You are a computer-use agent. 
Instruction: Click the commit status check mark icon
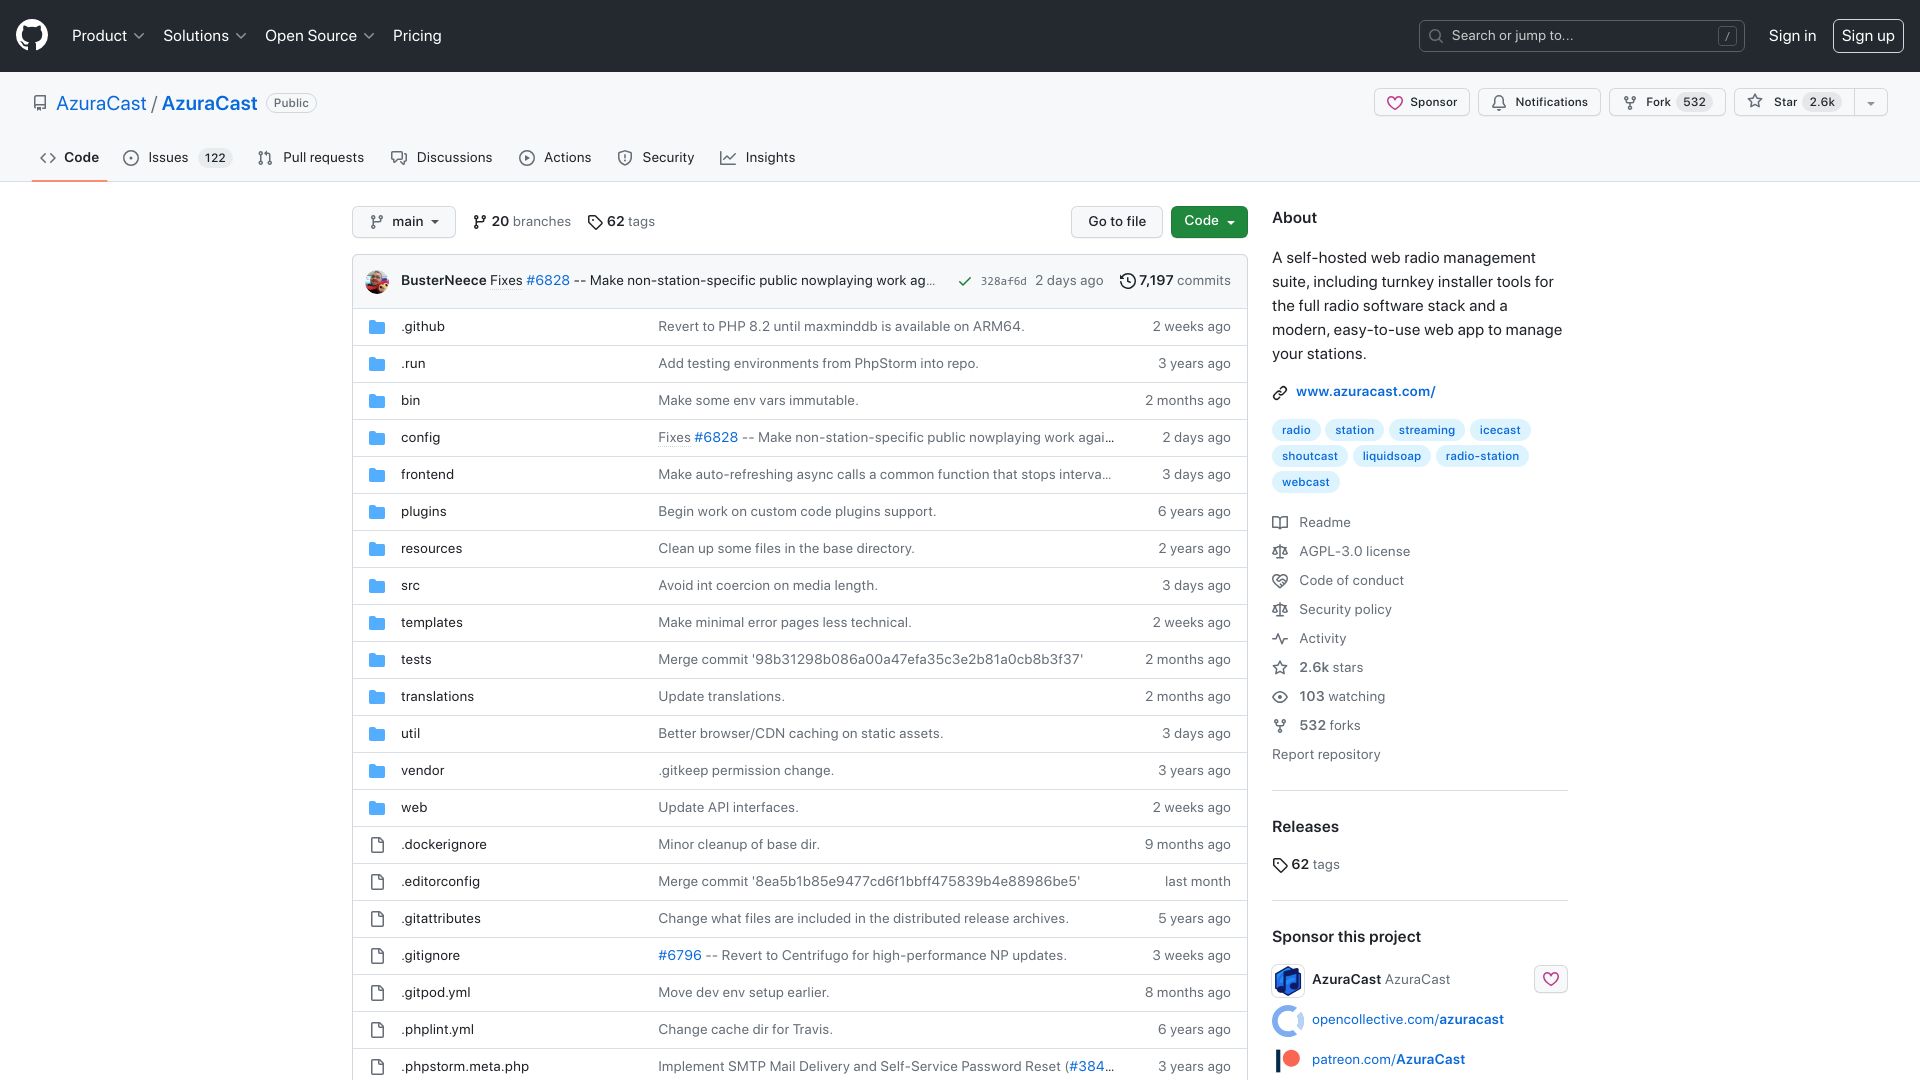point(964,281)
